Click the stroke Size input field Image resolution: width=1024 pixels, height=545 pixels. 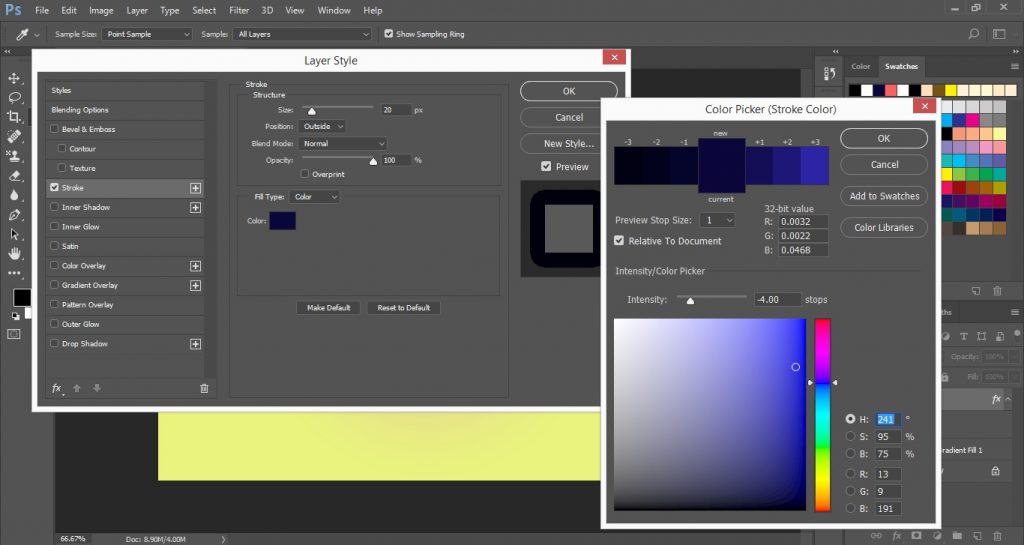396,110
